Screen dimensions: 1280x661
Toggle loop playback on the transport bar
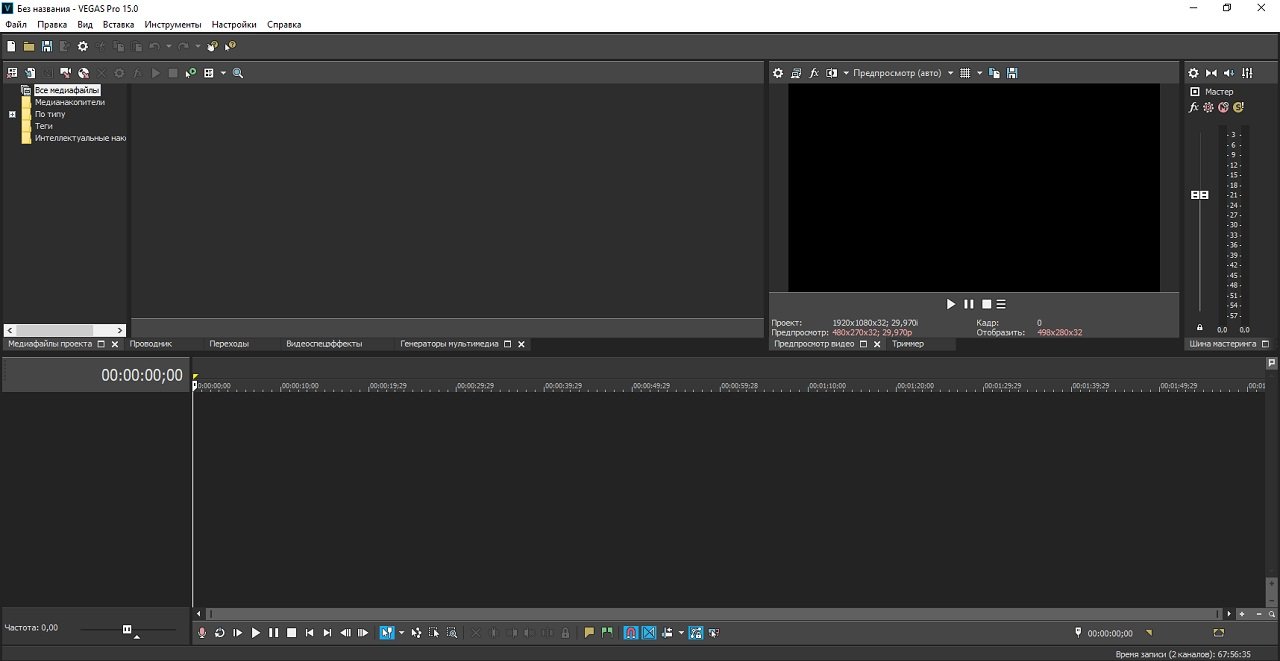(220, 633)
